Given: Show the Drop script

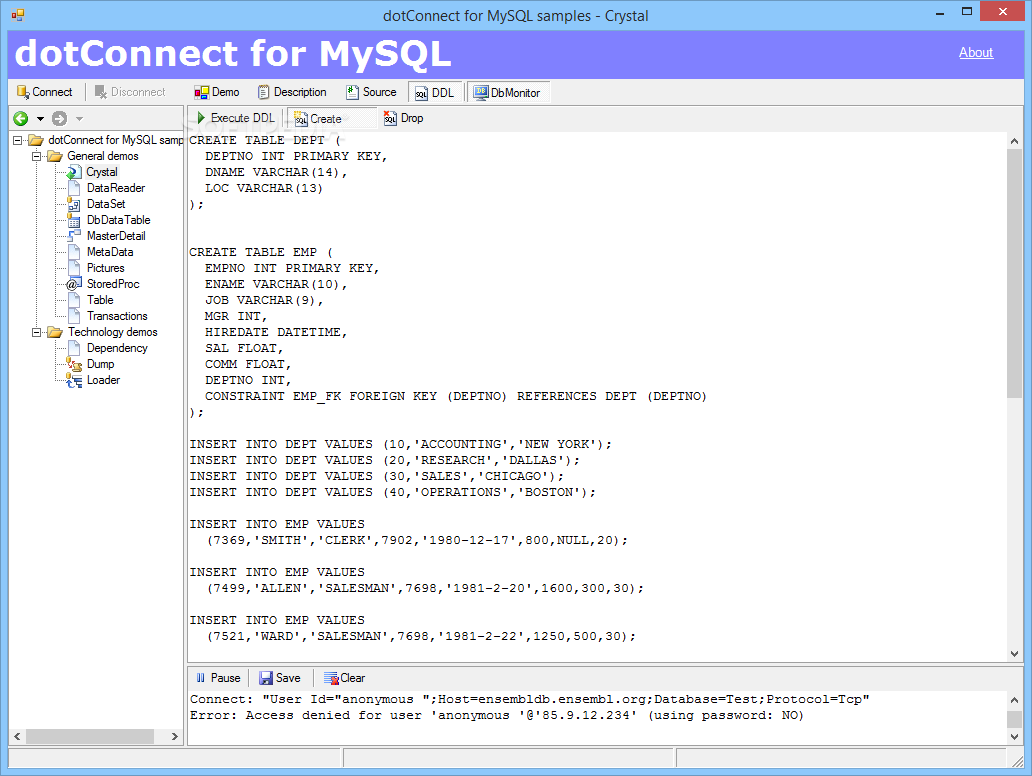Looking at the screenshot, I should pos(403,118).
